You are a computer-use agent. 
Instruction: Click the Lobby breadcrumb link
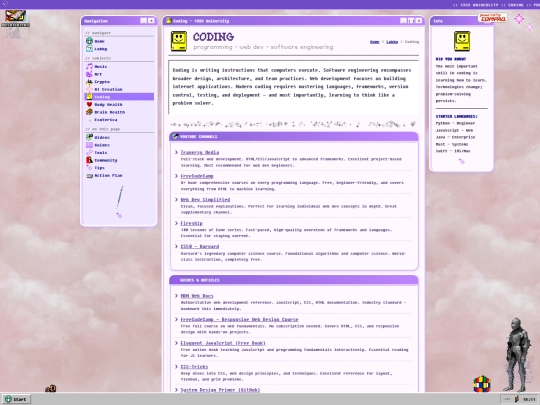click(x=392, y=42)
